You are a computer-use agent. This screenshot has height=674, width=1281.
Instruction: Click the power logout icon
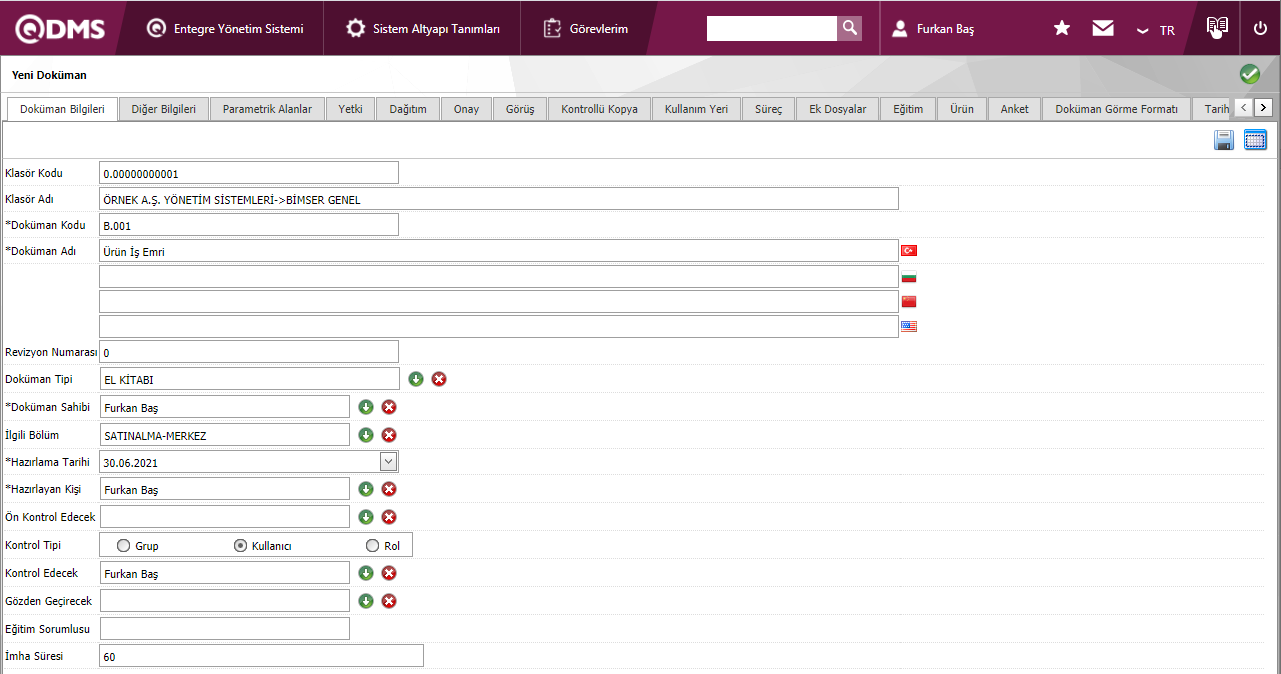(x=1260, y=29)
